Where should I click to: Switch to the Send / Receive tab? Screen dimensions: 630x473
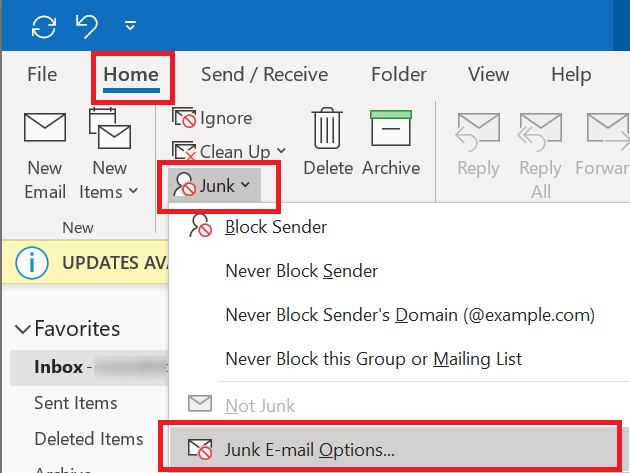(264, 74)
